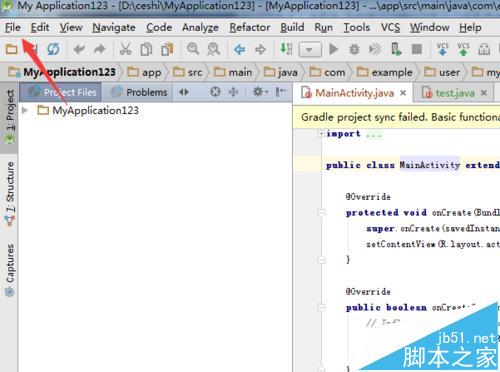Viewport: 500px width, 372px height.
Task: Select the user breadcrumb folder
Action: click(x=442, y=72)
